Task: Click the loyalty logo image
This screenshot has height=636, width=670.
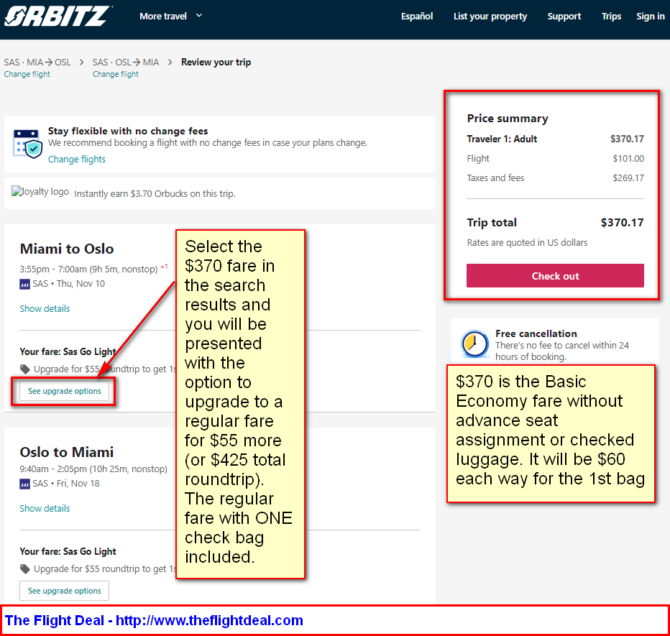Action: 40,191
